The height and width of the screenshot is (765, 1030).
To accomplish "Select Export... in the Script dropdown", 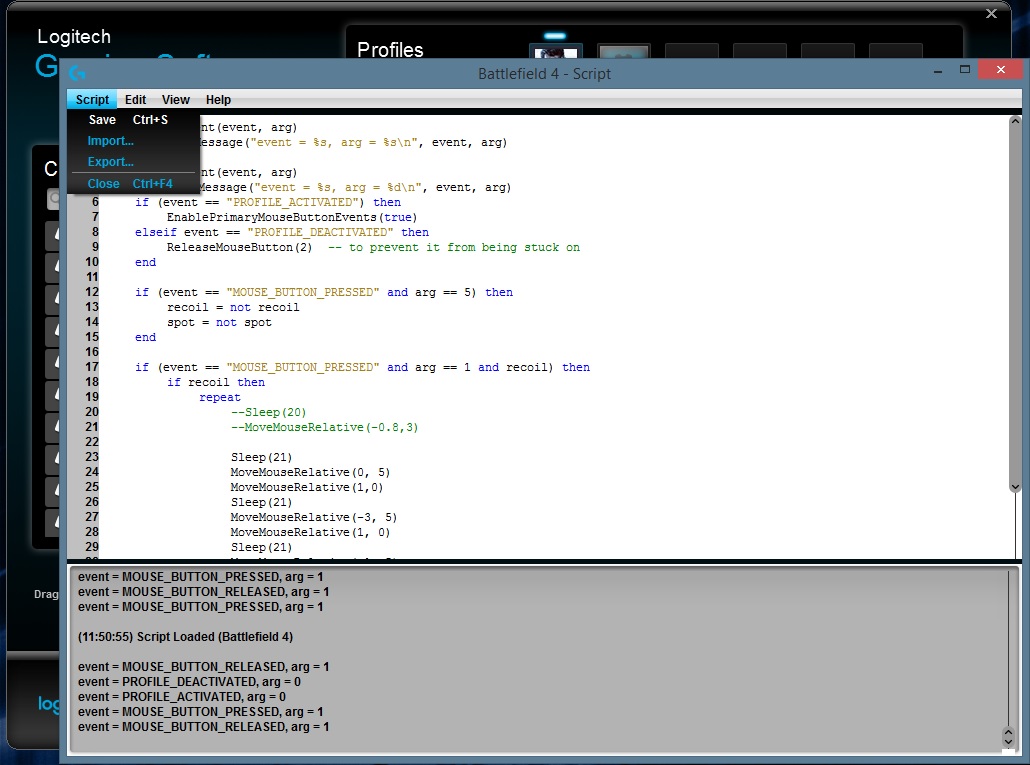I will [110, 162].
